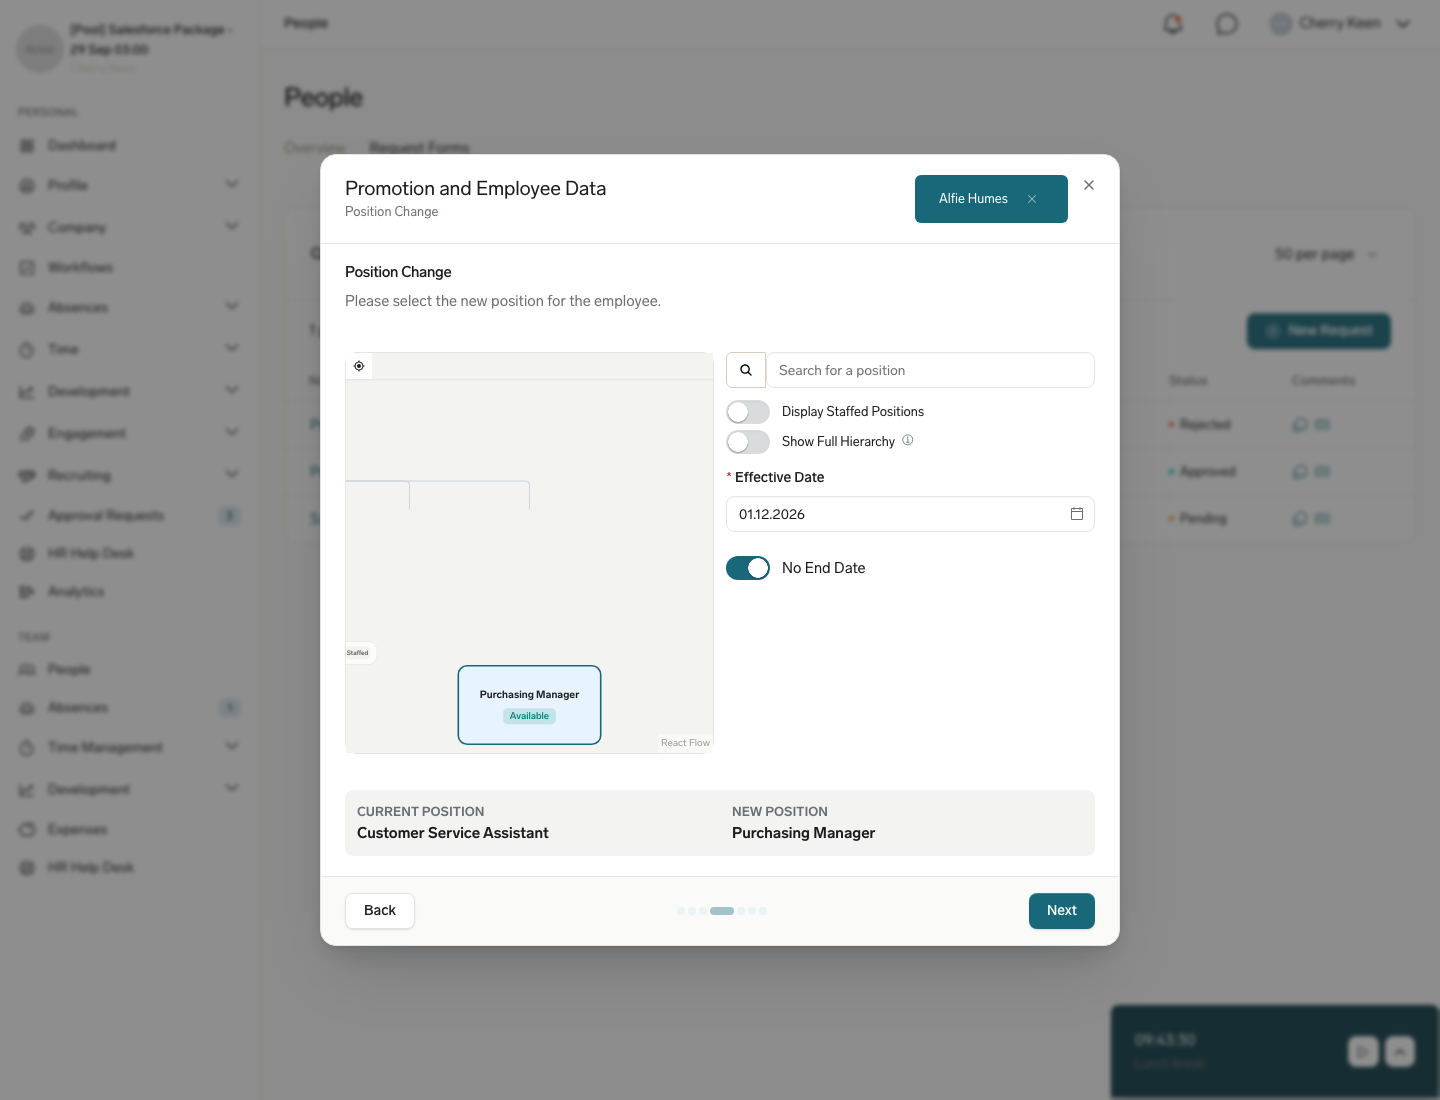Enable the Display Staffed Positions toggle

point(748,412)
